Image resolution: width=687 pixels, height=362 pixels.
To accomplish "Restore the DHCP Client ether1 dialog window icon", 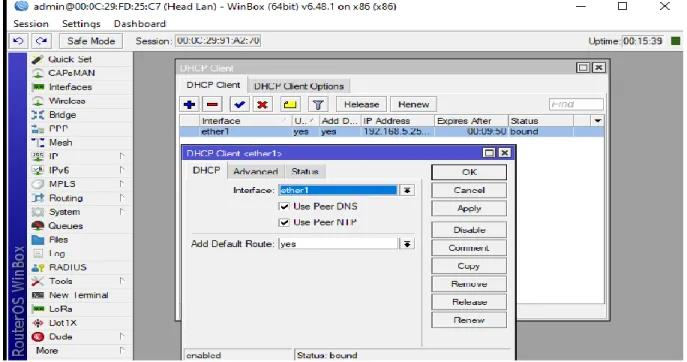I will point(489,153).
